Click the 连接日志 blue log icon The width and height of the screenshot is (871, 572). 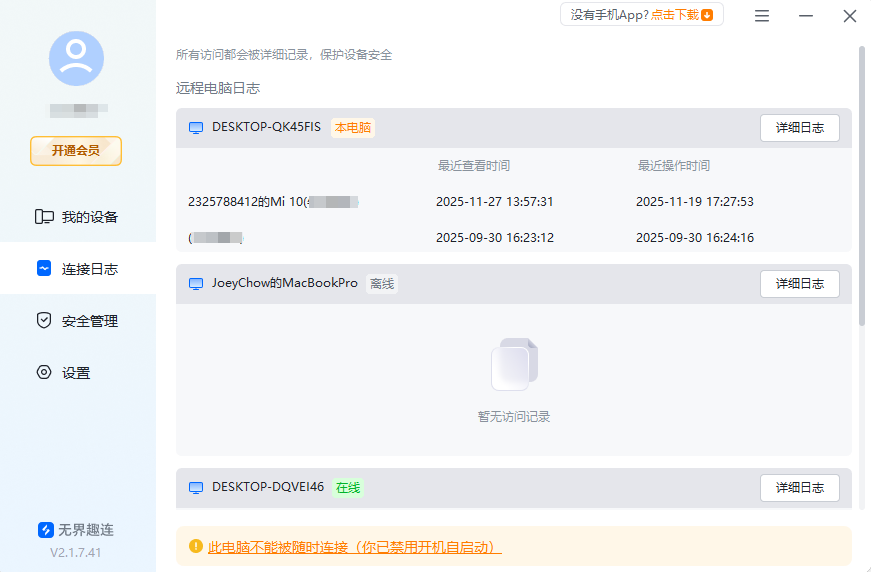click(x=44, y=268)
